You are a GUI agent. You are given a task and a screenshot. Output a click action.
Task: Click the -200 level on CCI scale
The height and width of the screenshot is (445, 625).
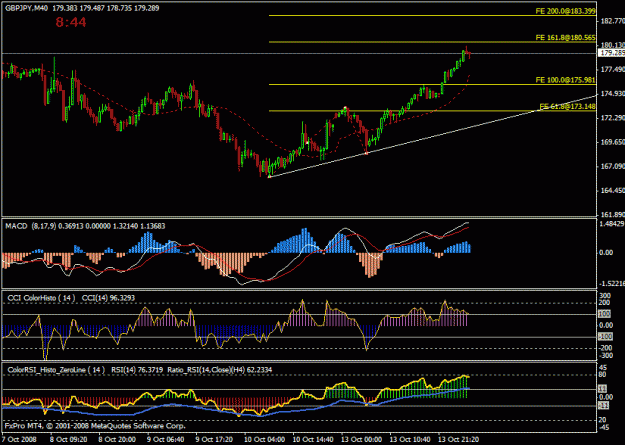607,348
